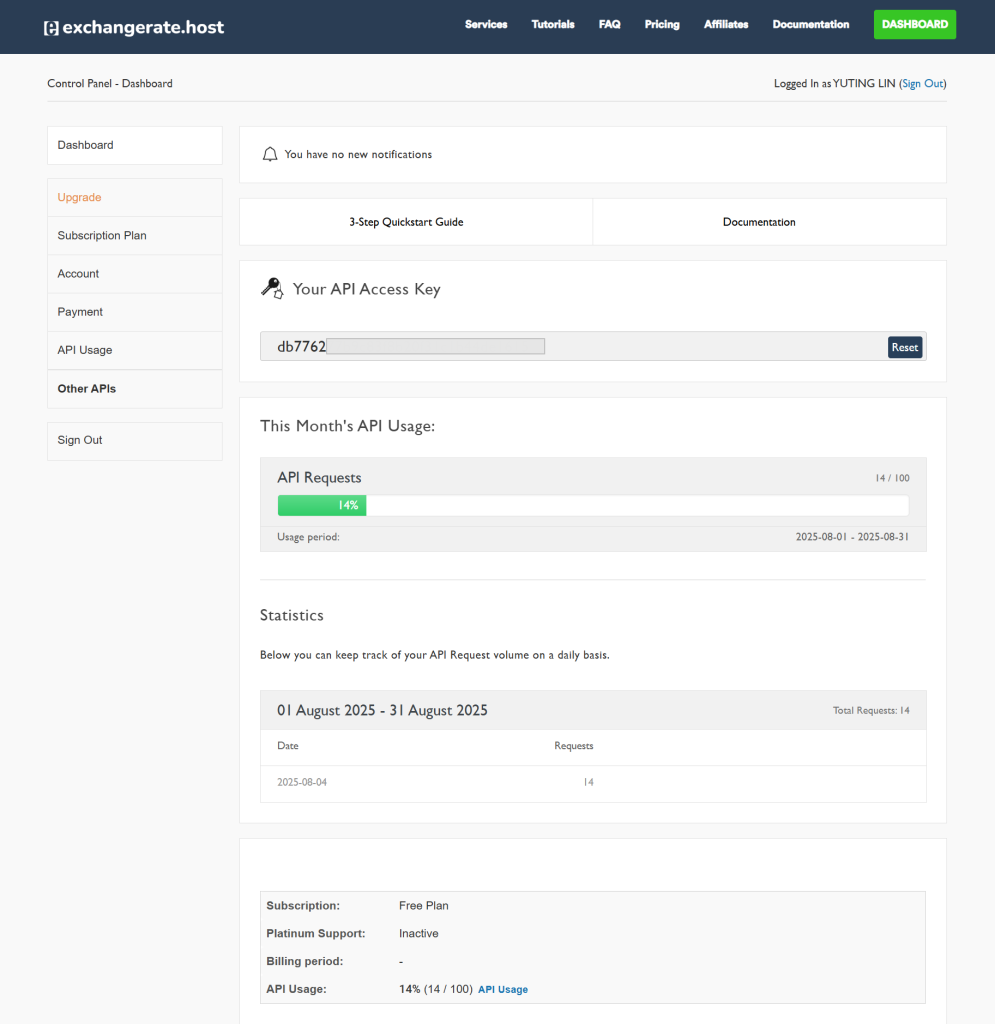
Task: Open Other APIs in the sidebar
Action: tap(134, 389)
